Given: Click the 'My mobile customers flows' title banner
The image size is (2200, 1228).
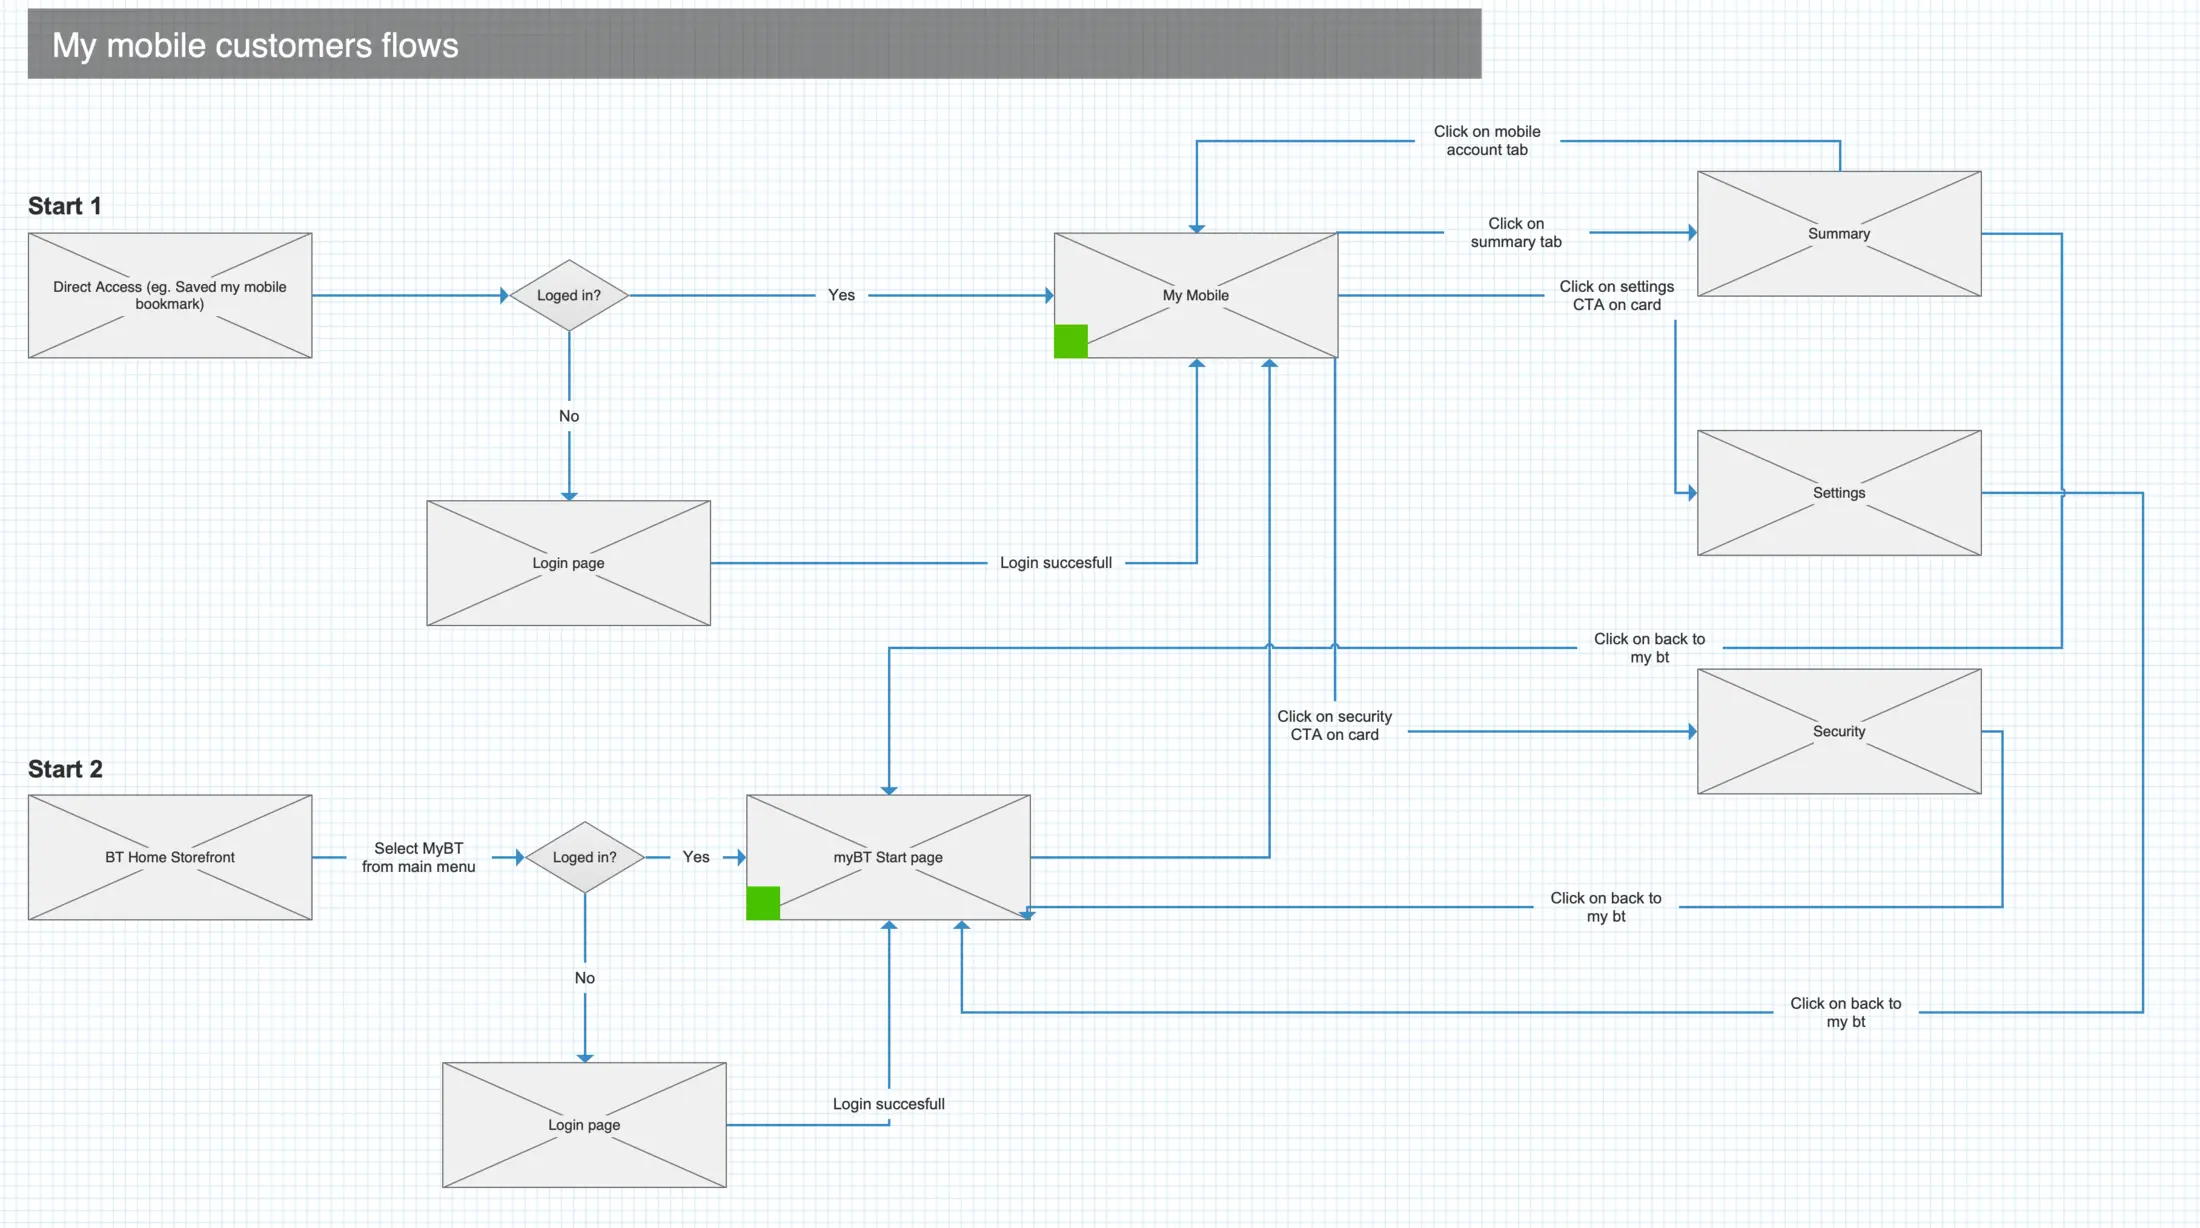Looking at the screenshot, I should 755,44.
